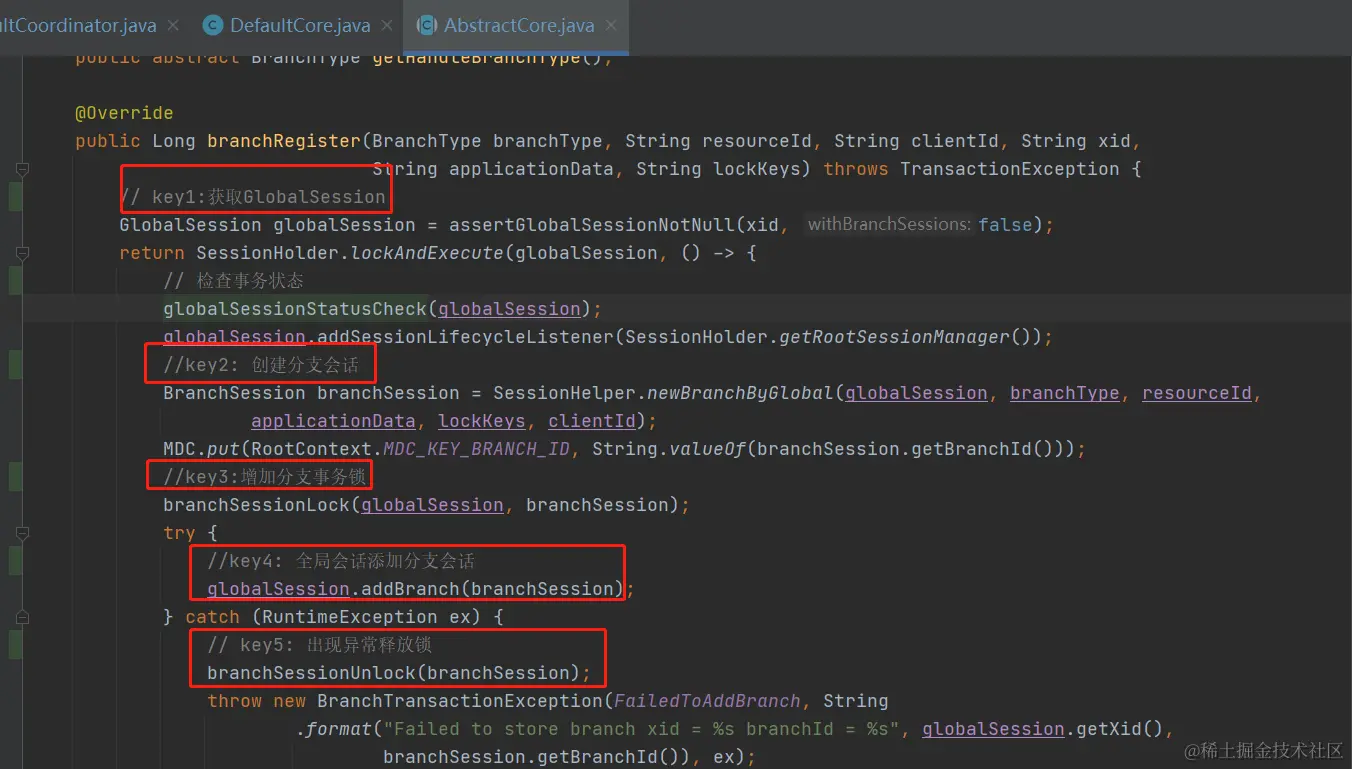The width and height of the screenshot is (1352, 769).
Task: Close the DefaultCore.java editor tab
Action: 388,26
